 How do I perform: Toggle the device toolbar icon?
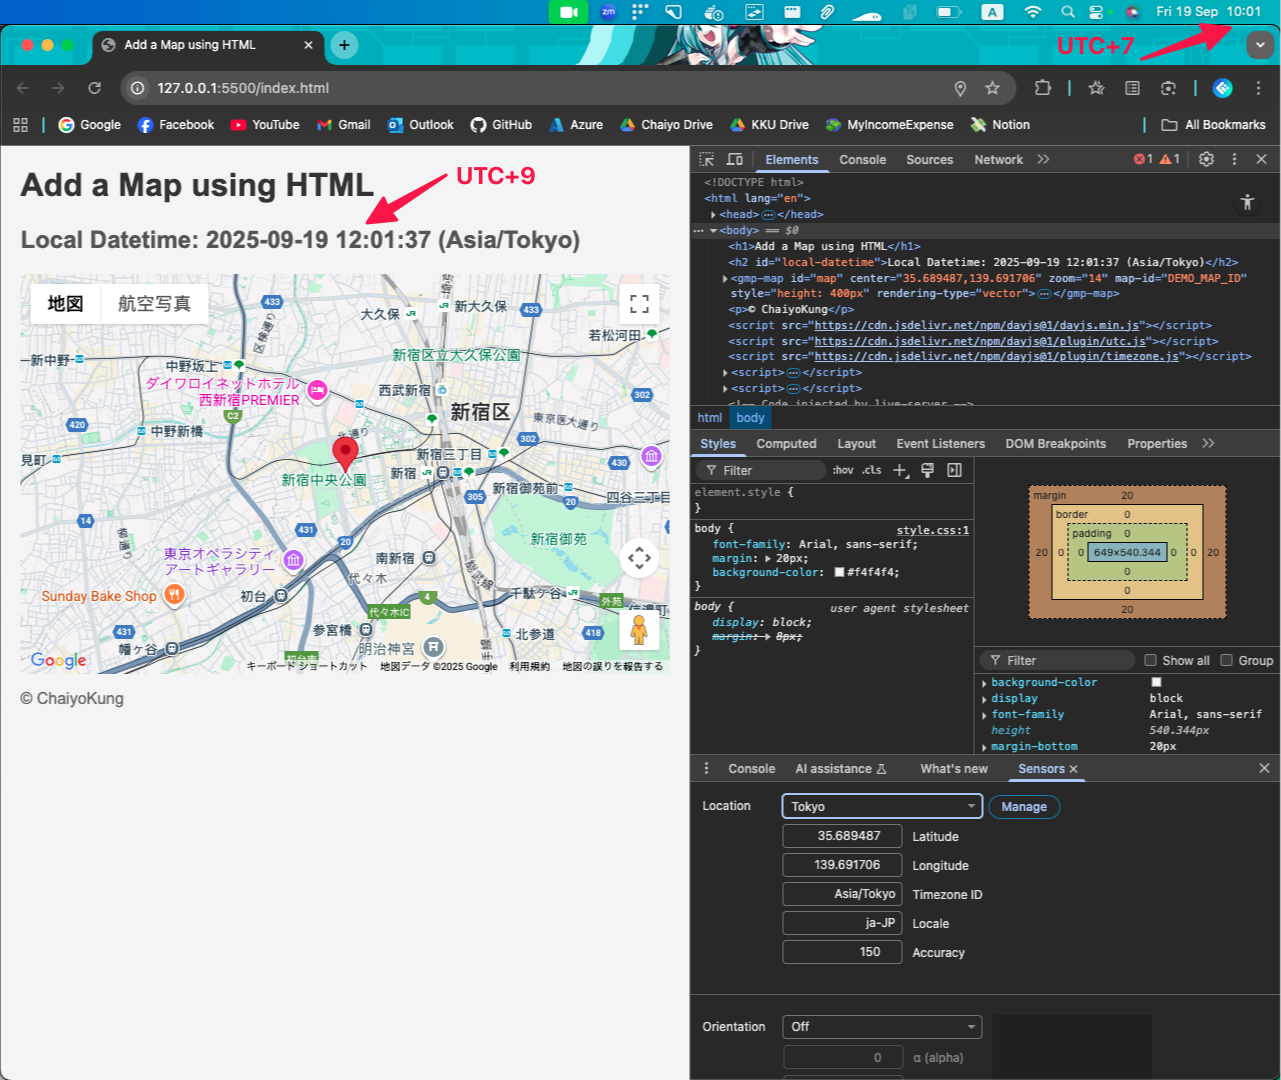(x=735, y=159)
